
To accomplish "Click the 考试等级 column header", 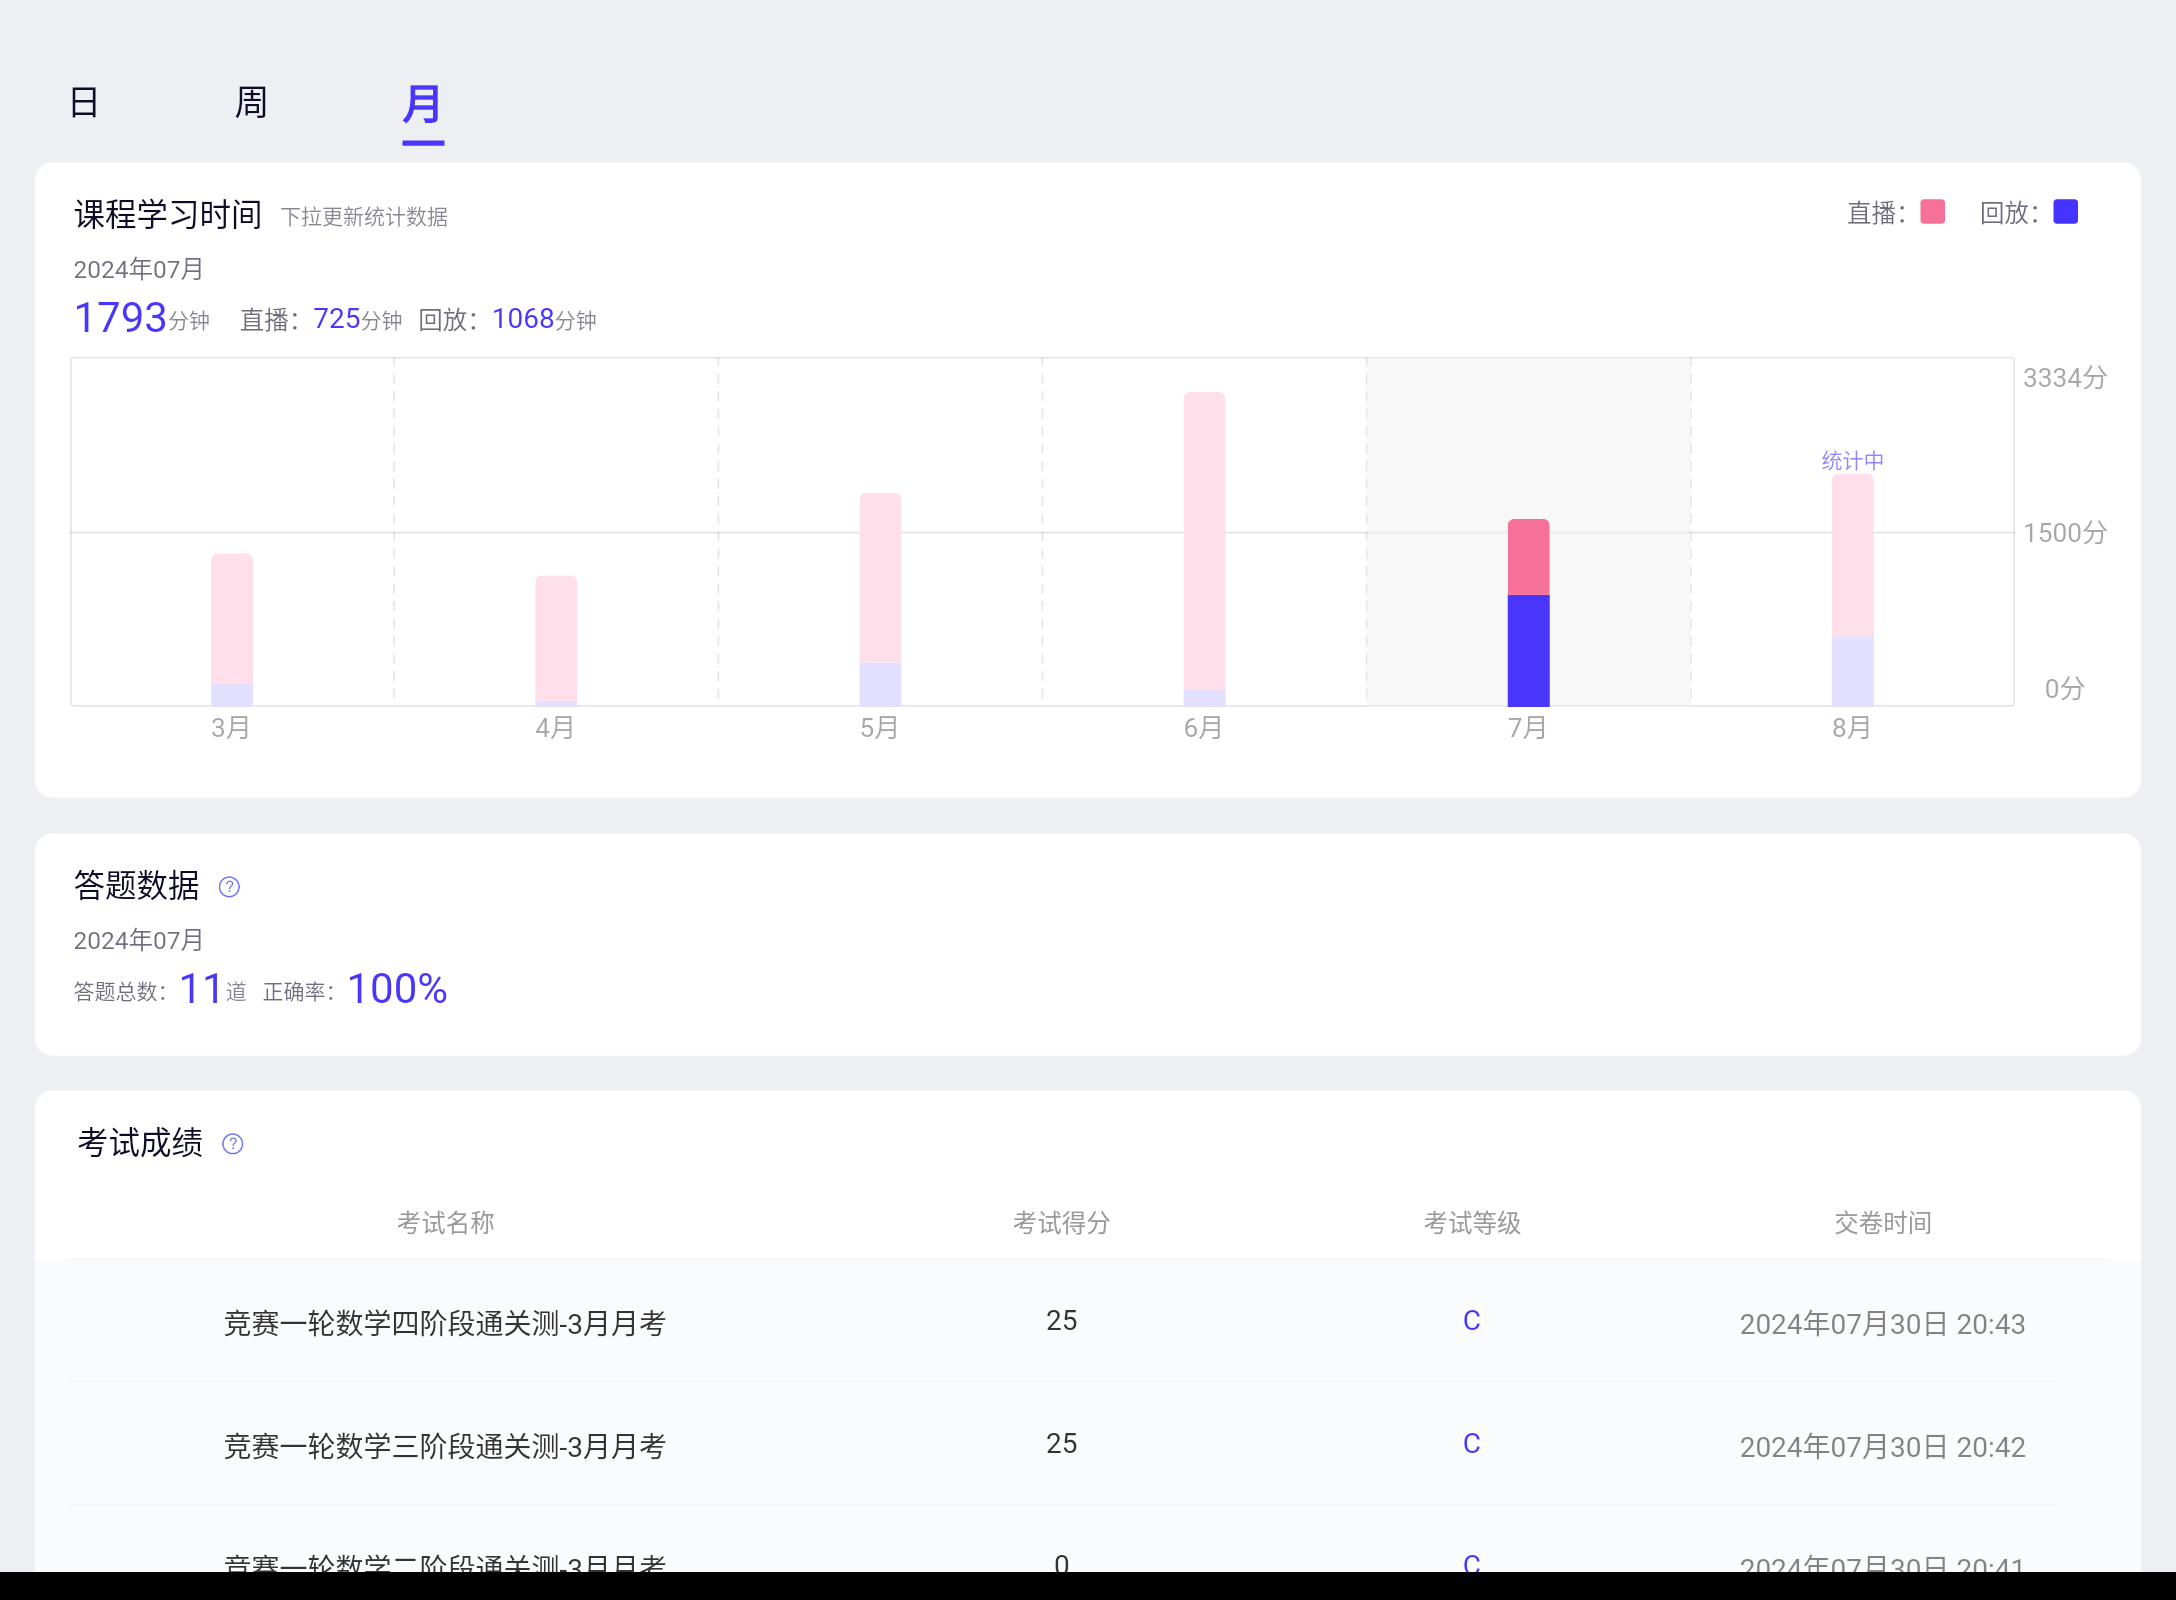I will [1472, 1223].
